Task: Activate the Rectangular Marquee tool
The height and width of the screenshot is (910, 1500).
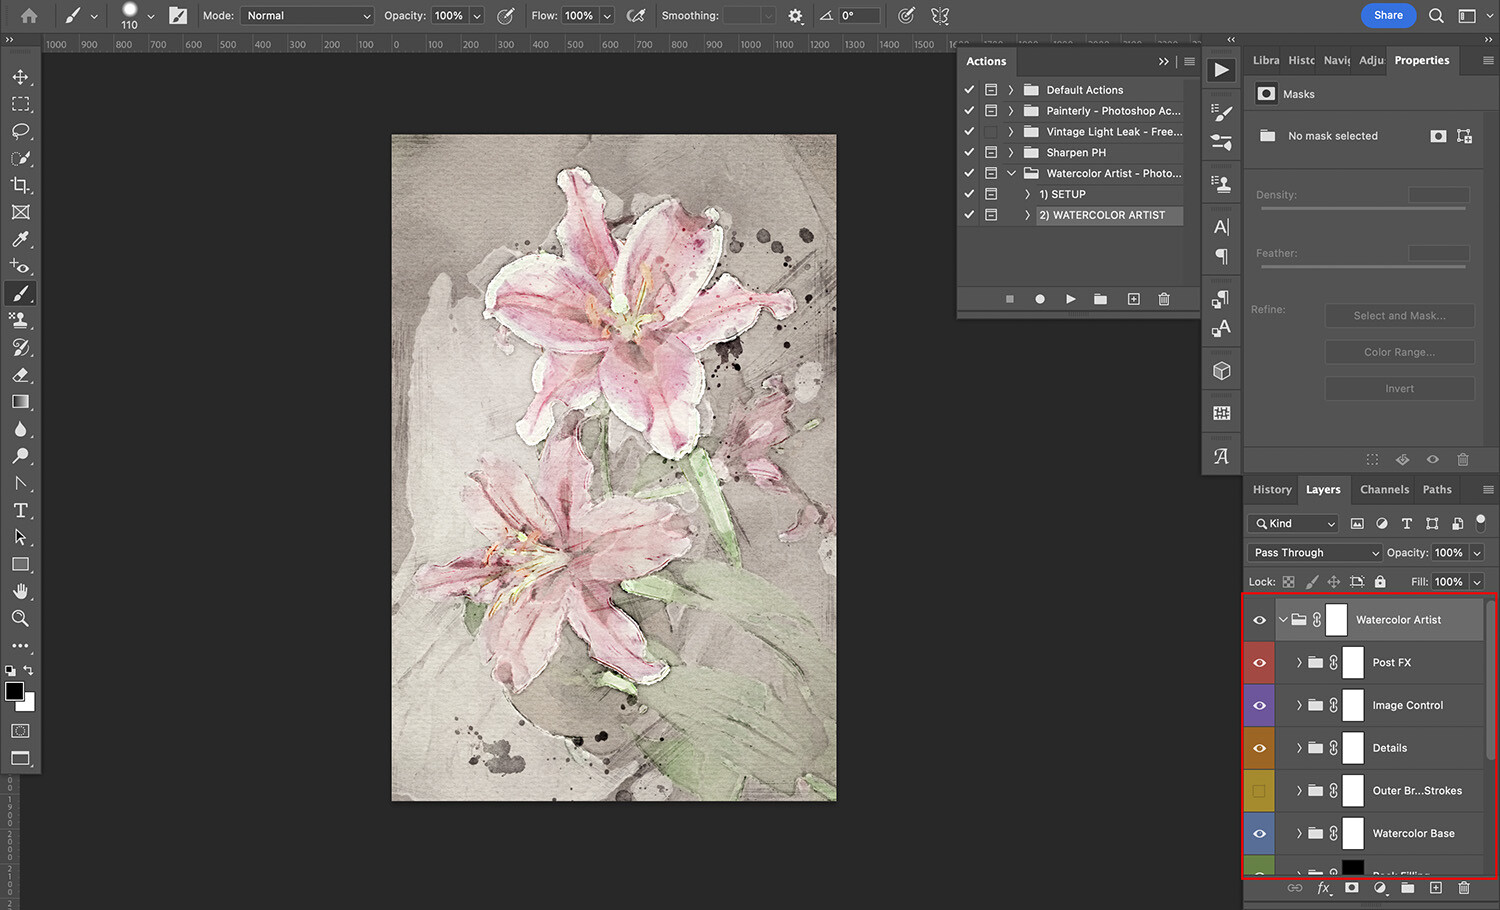Action: [x=20, y=104]
